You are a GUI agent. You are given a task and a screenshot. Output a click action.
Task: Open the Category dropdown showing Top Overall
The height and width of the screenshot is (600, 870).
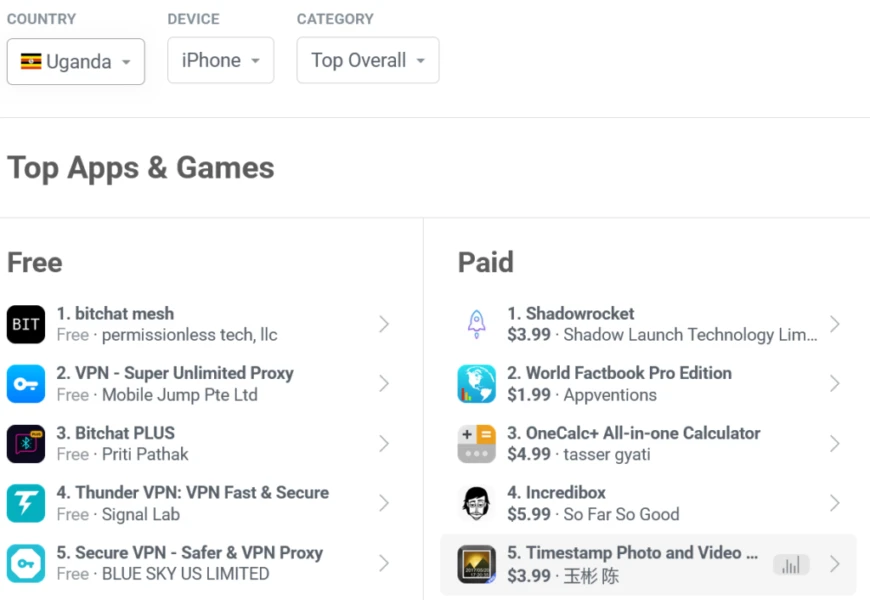[x=367, y=61]
